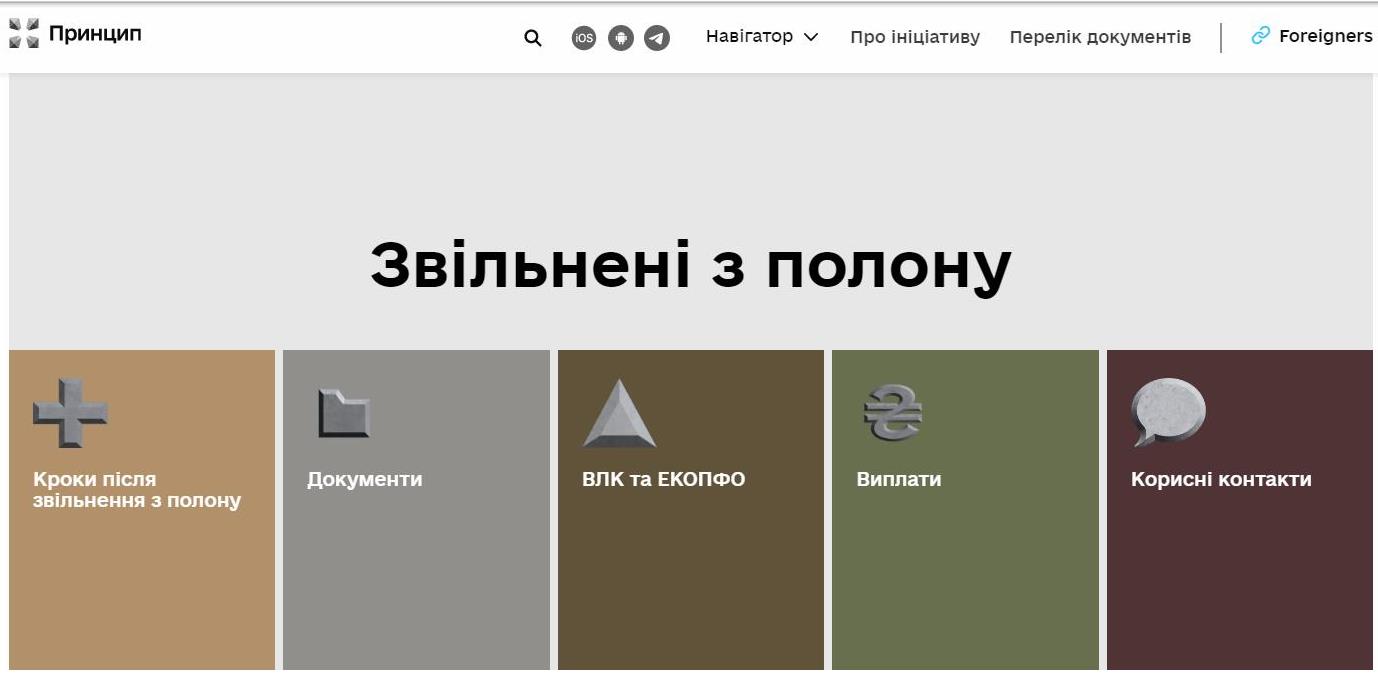Open the Foreigners link

pos(1325,36)
